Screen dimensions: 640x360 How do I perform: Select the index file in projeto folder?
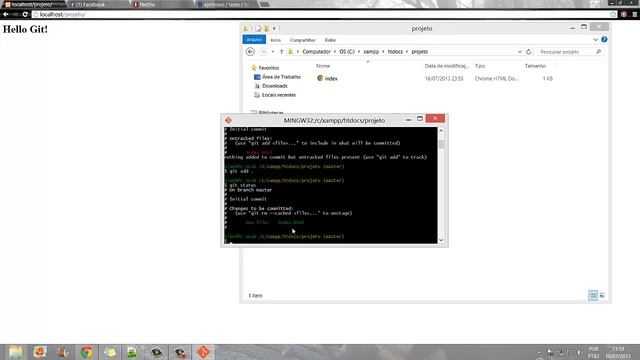click(327, 78)
